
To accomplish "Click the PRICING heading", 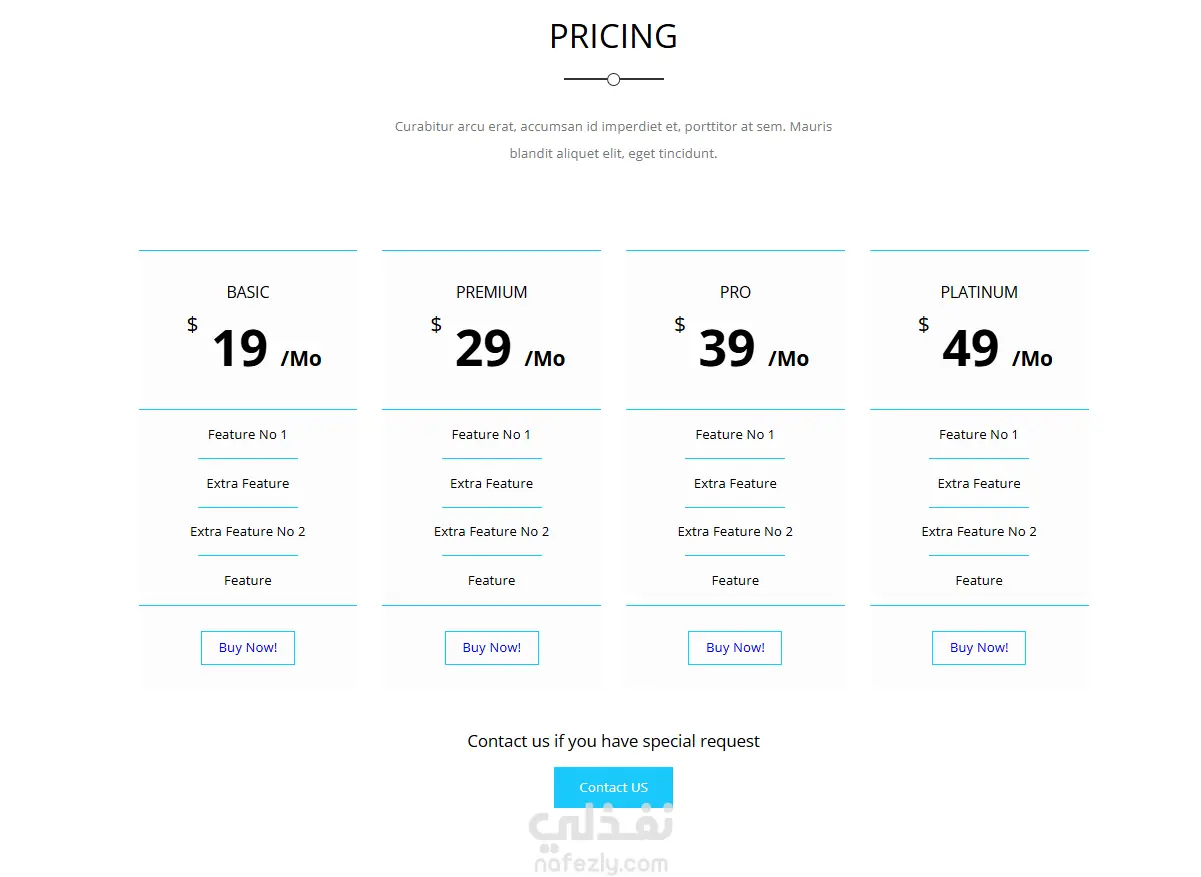I will [613, 37].
